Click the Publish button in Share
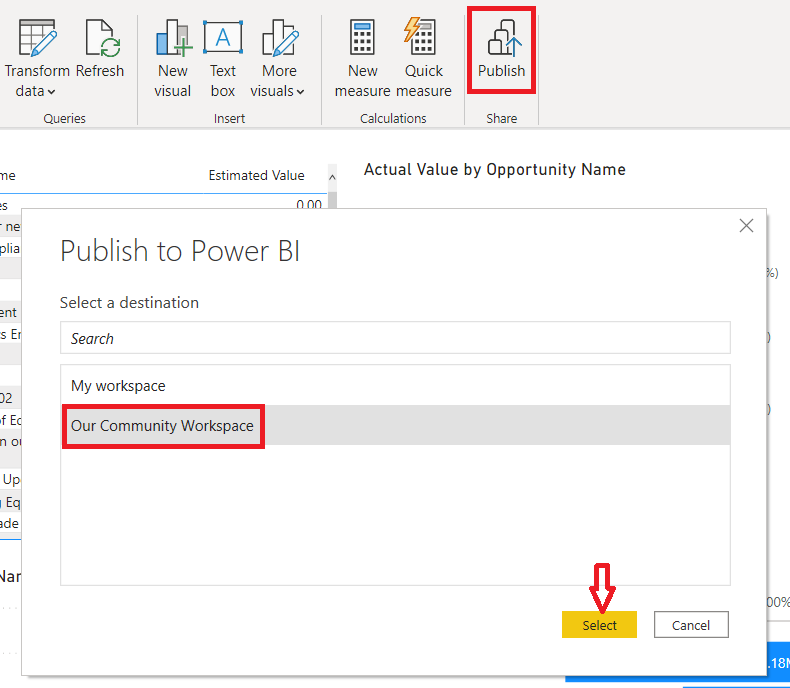The image size is (790, 688). click(x=501, y=50)
